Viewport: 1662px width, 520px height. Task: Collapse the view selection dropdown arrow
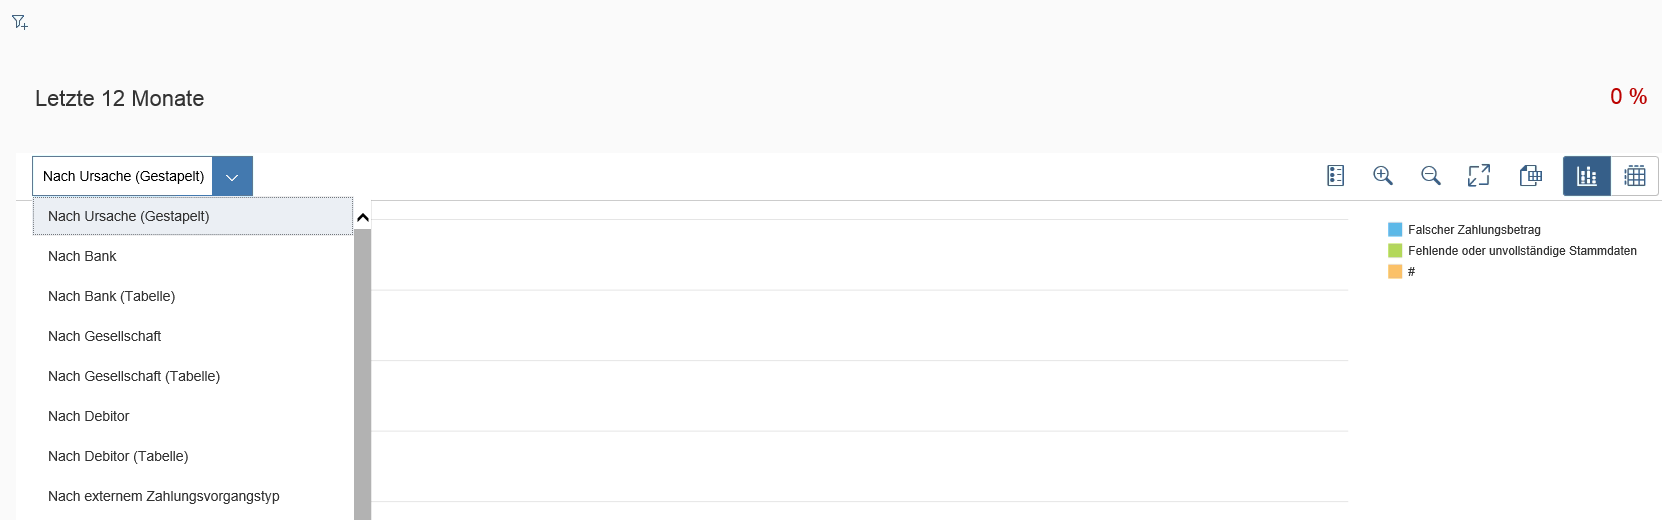coord(232,176)
